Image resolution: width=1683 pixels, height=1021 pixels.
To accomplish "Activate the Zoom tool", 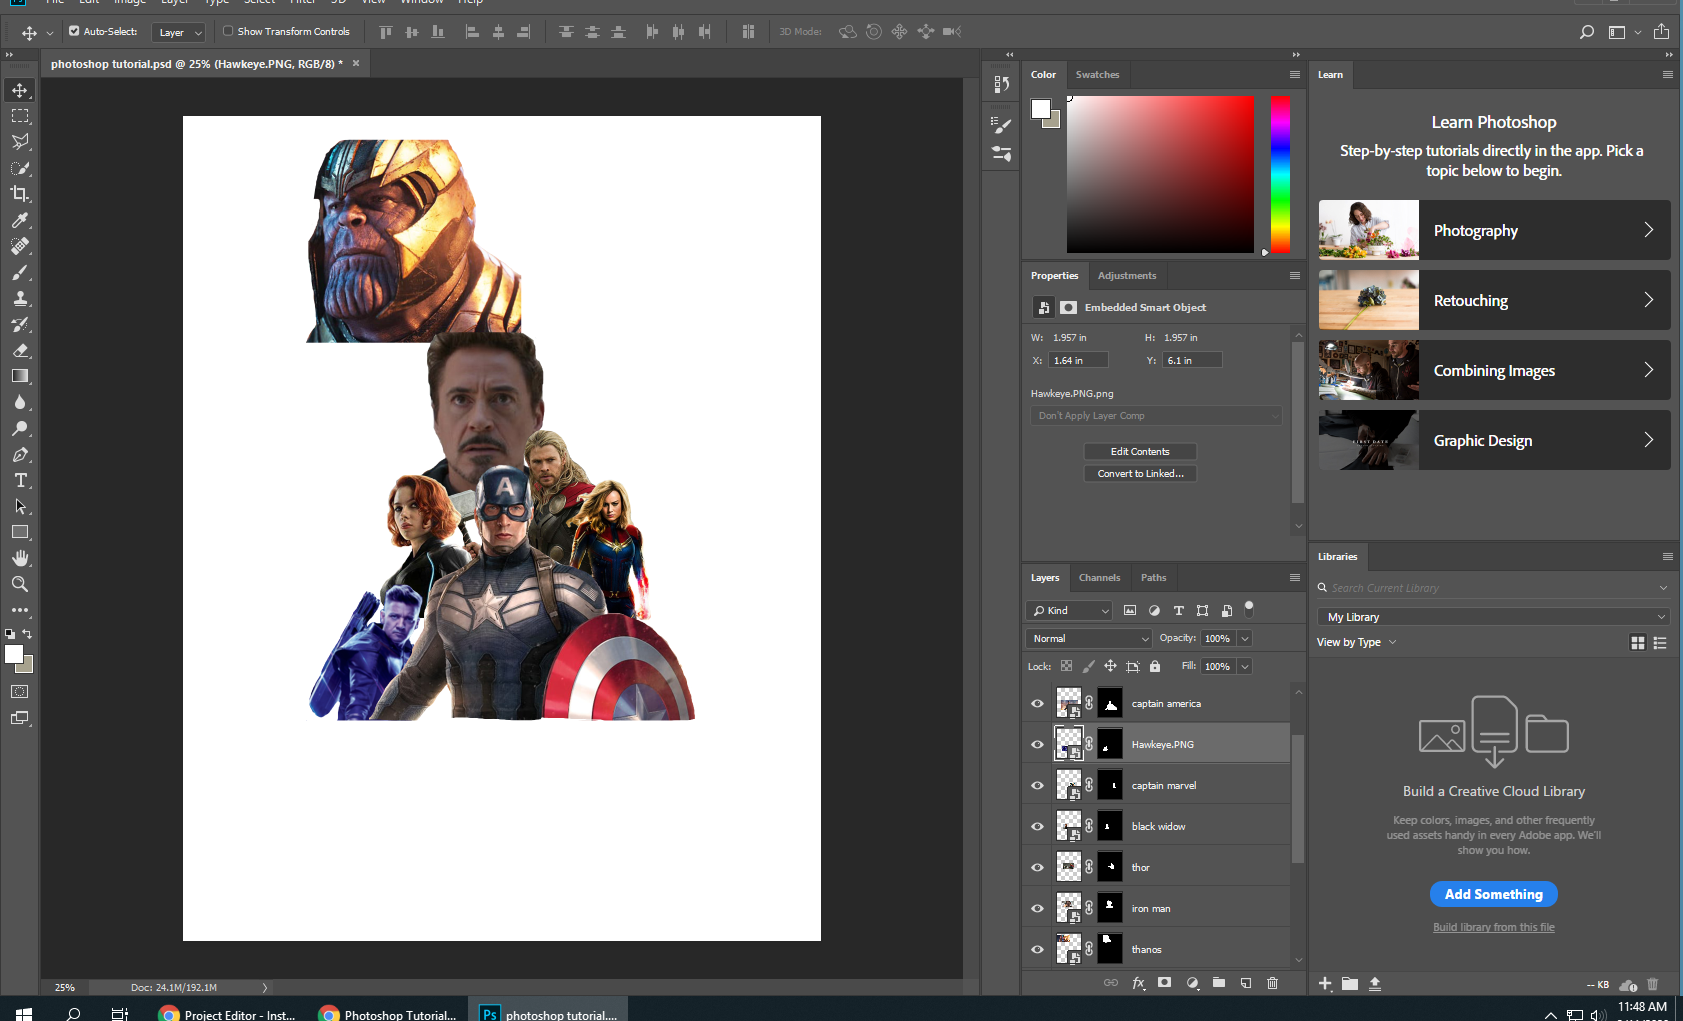I will tap(20, 584).
